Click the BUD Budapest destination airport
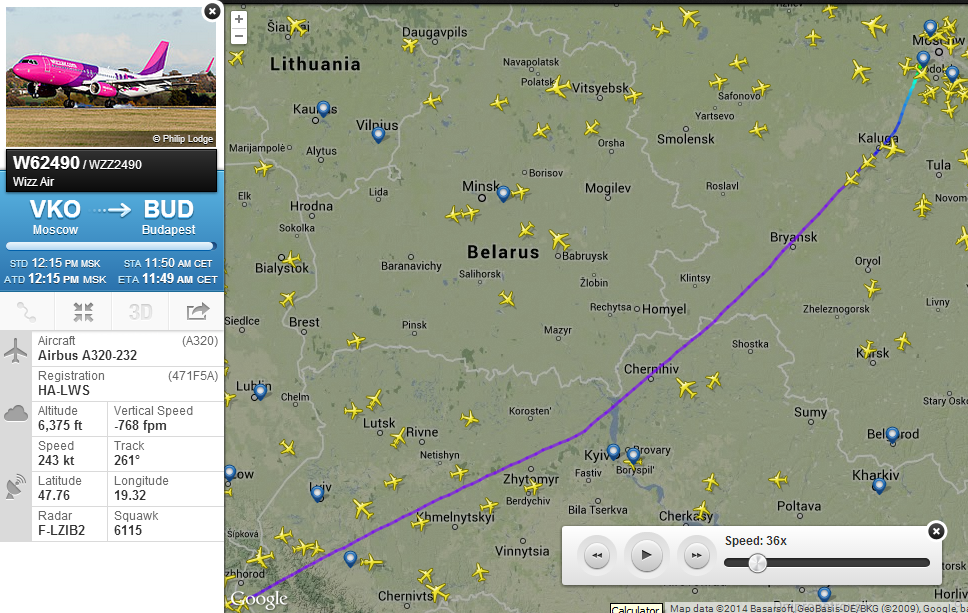The image size is (968, 613). point(169,217)
